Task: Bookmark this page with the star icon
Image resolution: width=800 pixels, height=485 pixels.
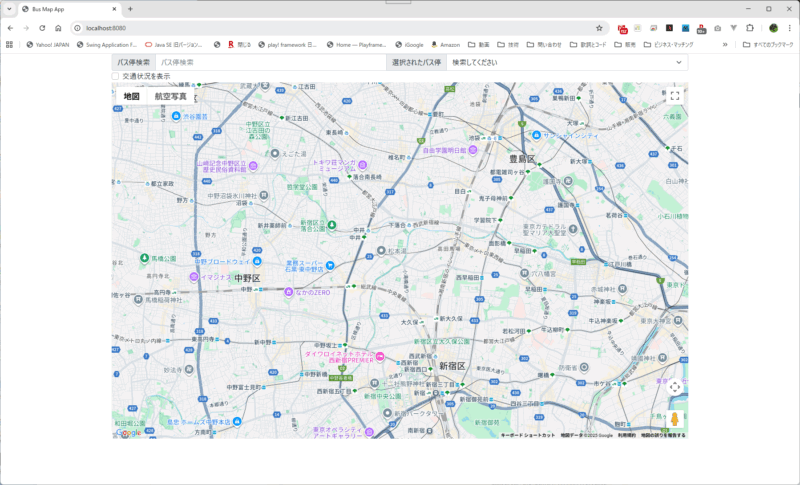Action: tap(599, 28)
